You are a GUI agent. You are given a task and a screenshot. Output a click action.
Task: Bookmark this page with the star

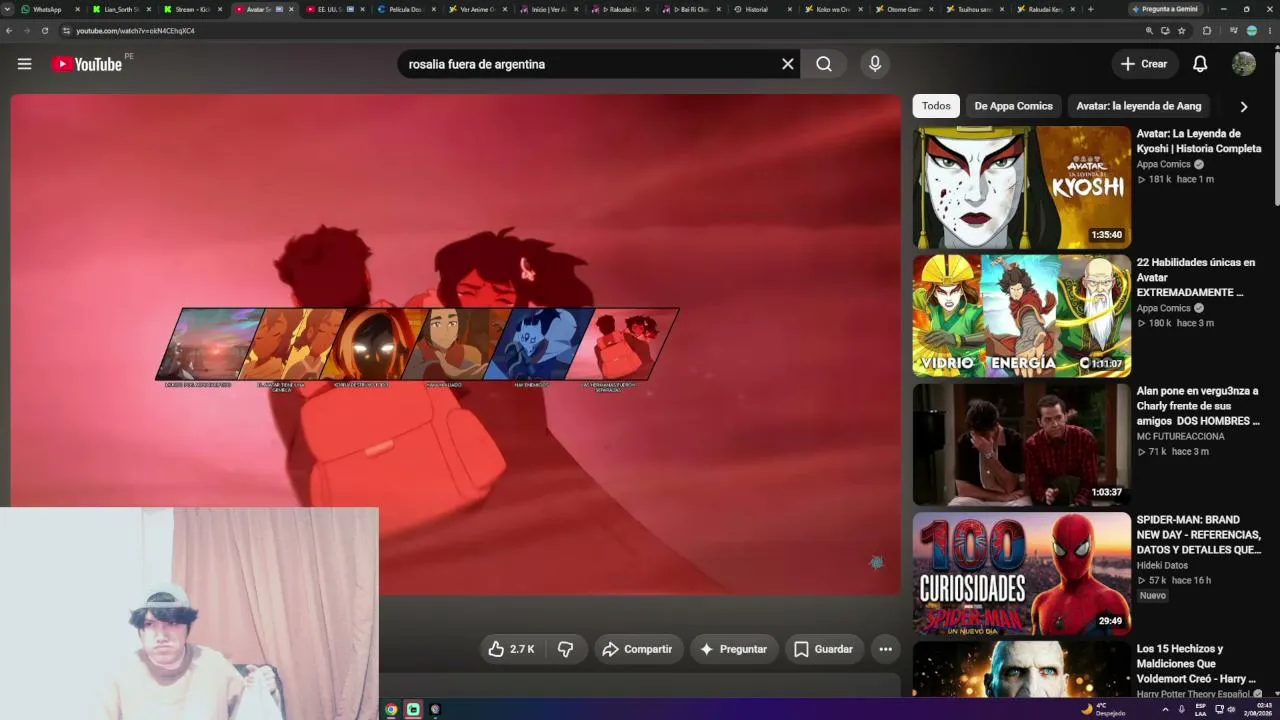pos(1181,31)
